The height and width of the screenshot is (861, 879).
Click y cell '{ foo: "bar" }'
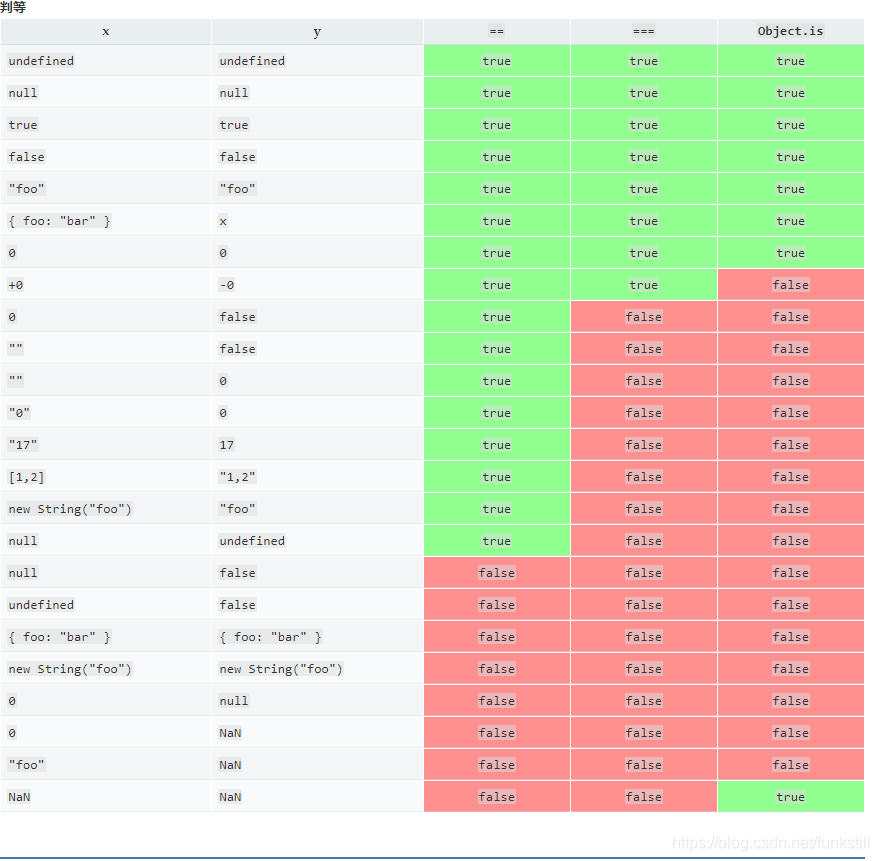[270, 637]
